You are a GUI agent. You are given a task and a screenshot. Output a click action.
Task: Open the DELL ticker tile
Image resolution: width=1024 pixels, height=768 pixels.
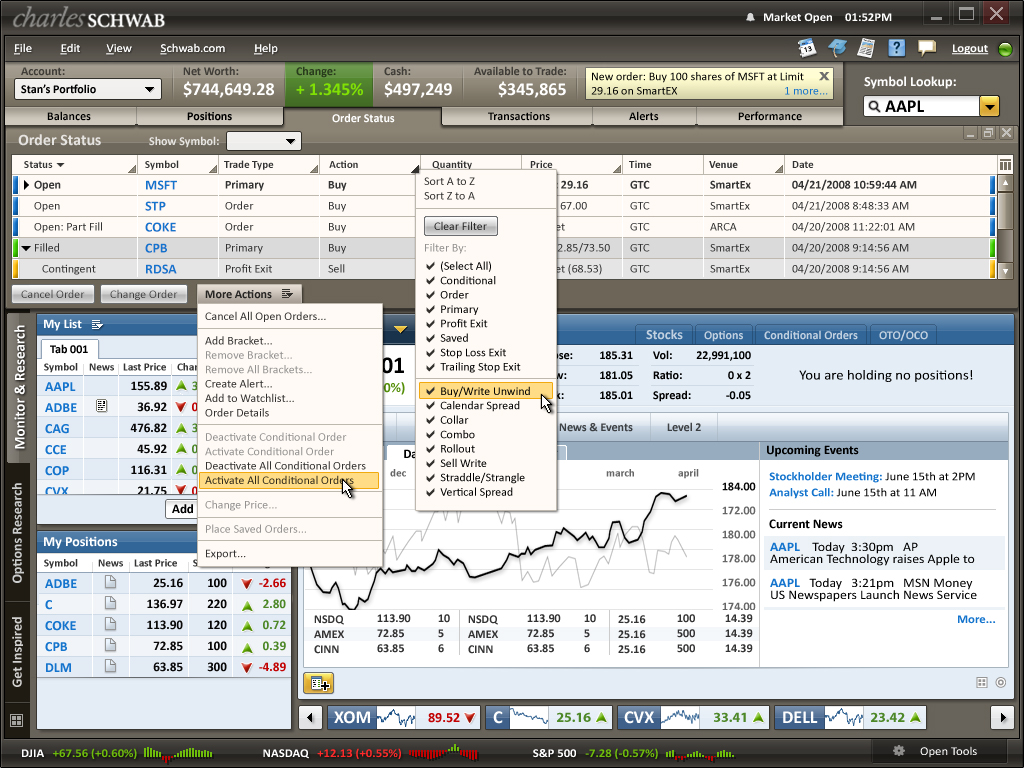pos(851,718)
